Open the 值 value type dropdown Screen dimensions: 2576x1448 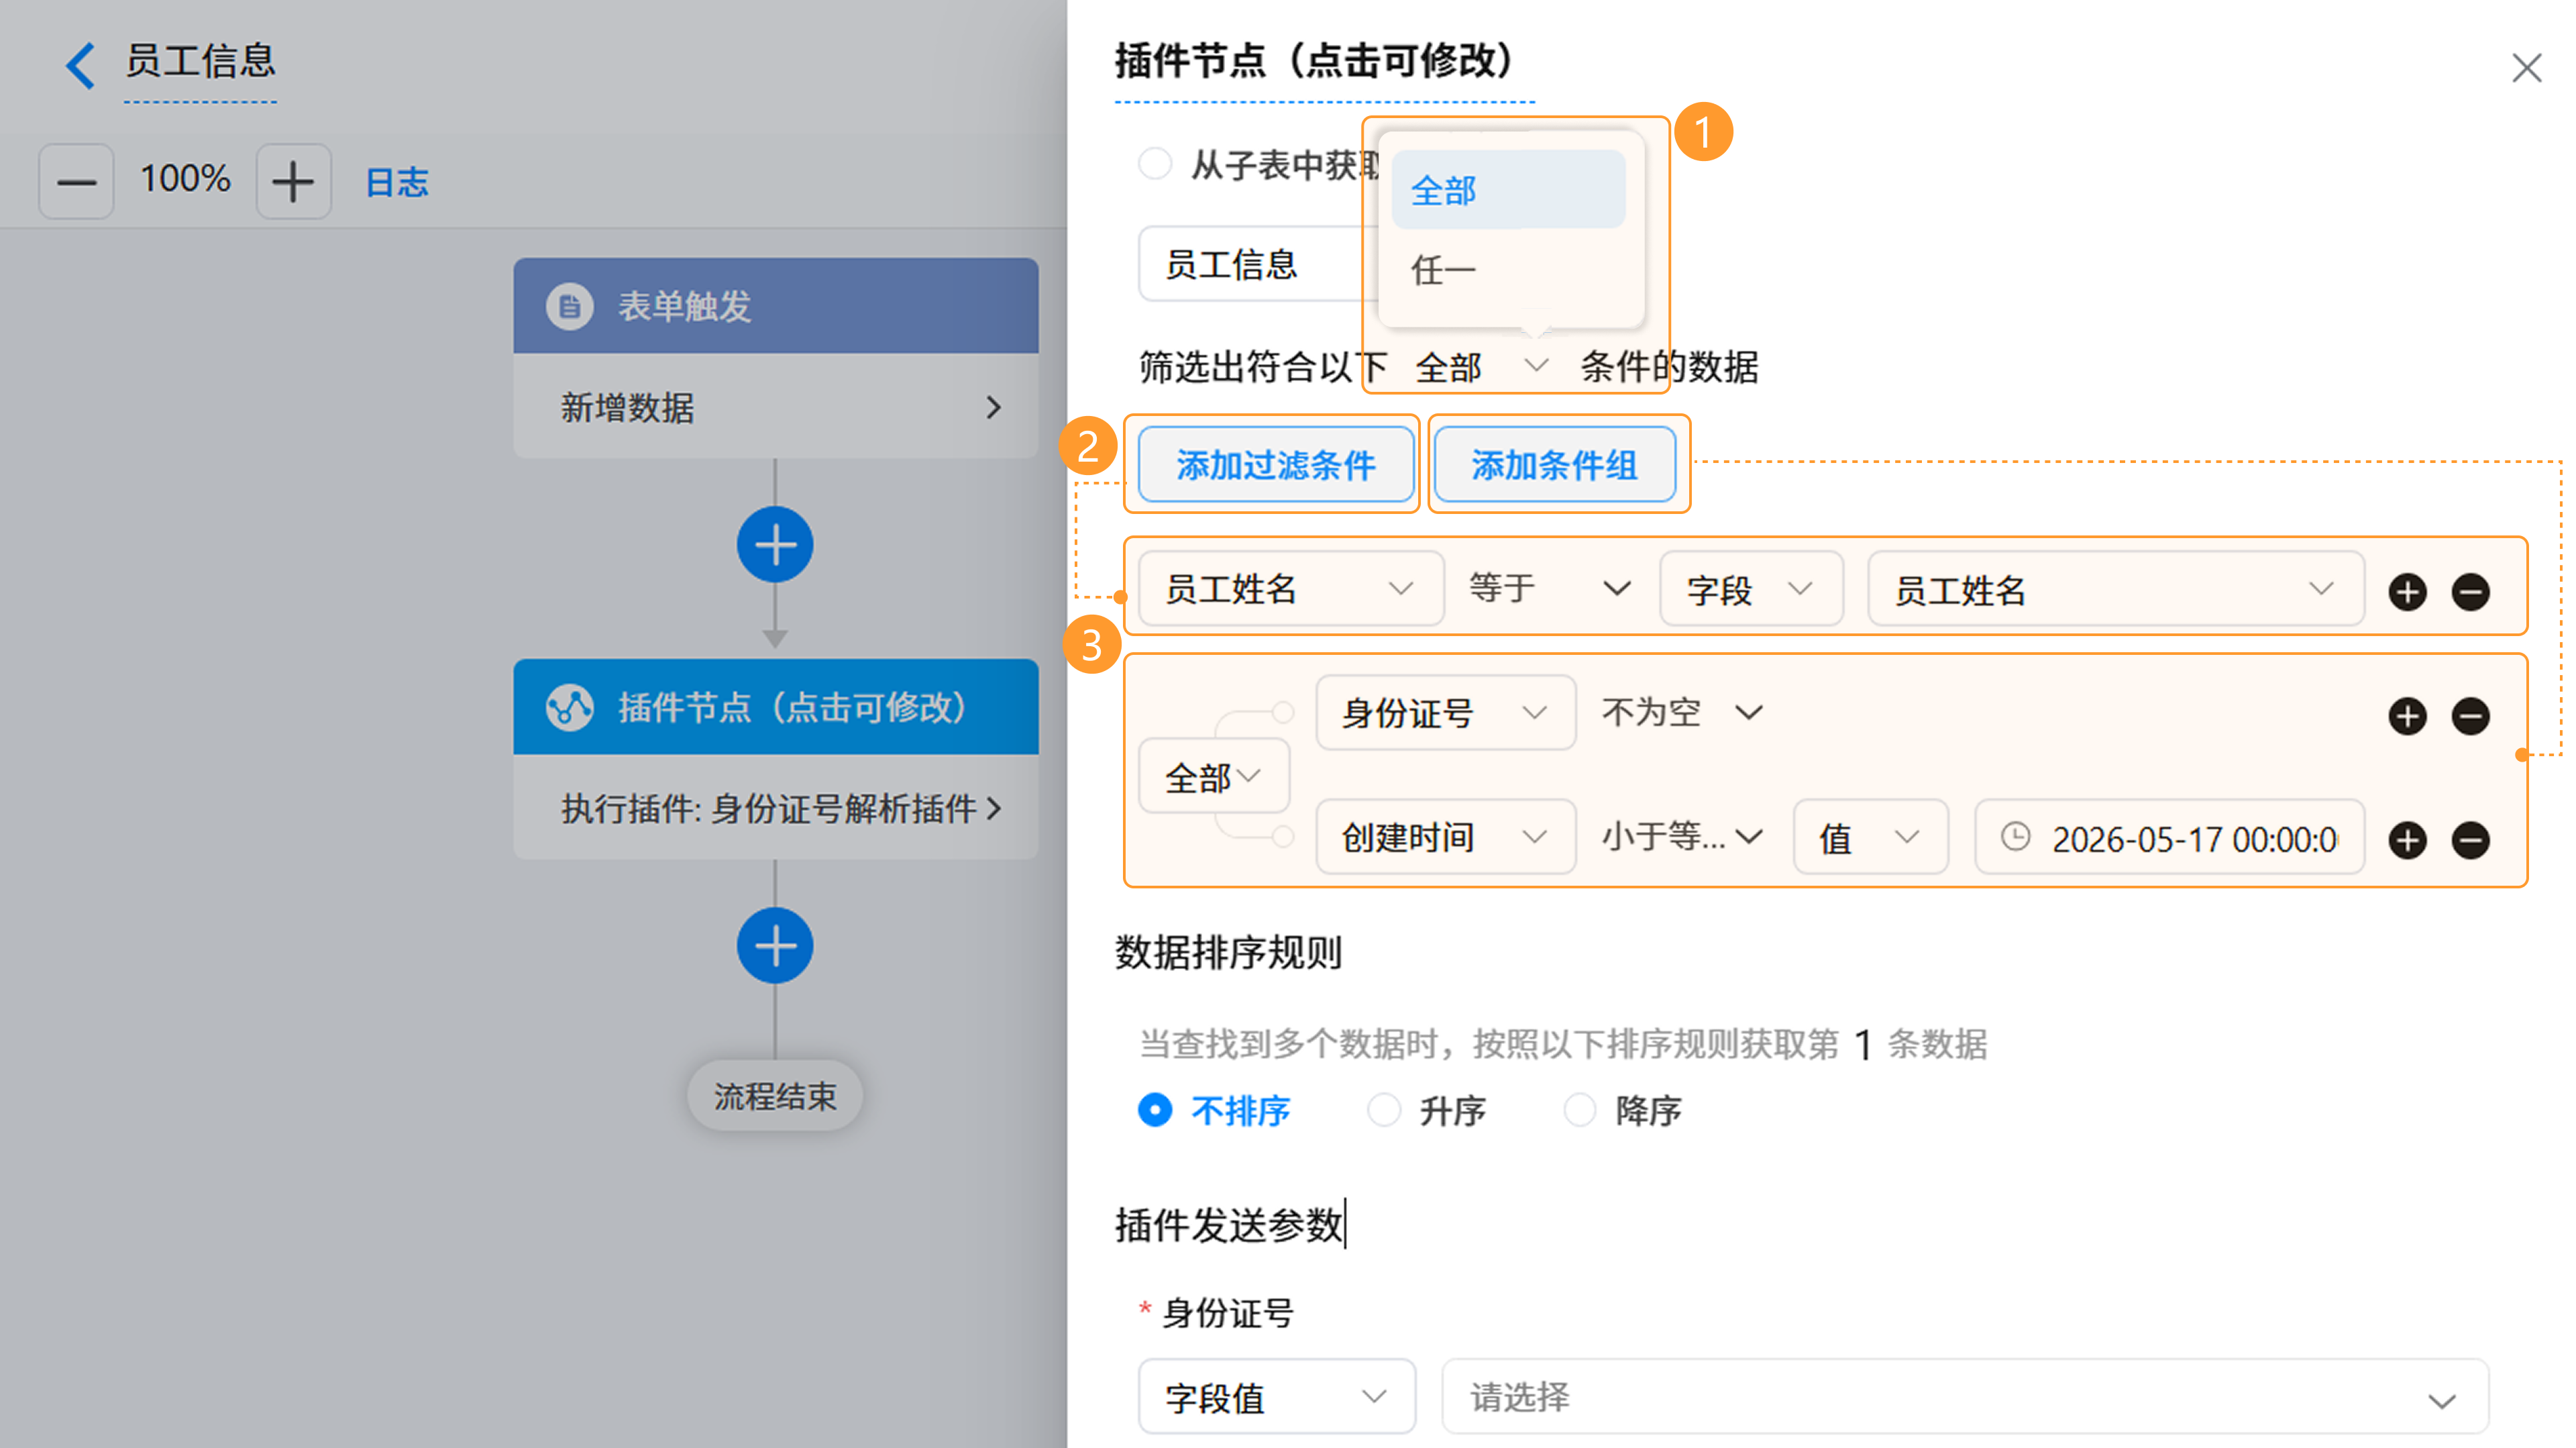(x=1870, y=837)
